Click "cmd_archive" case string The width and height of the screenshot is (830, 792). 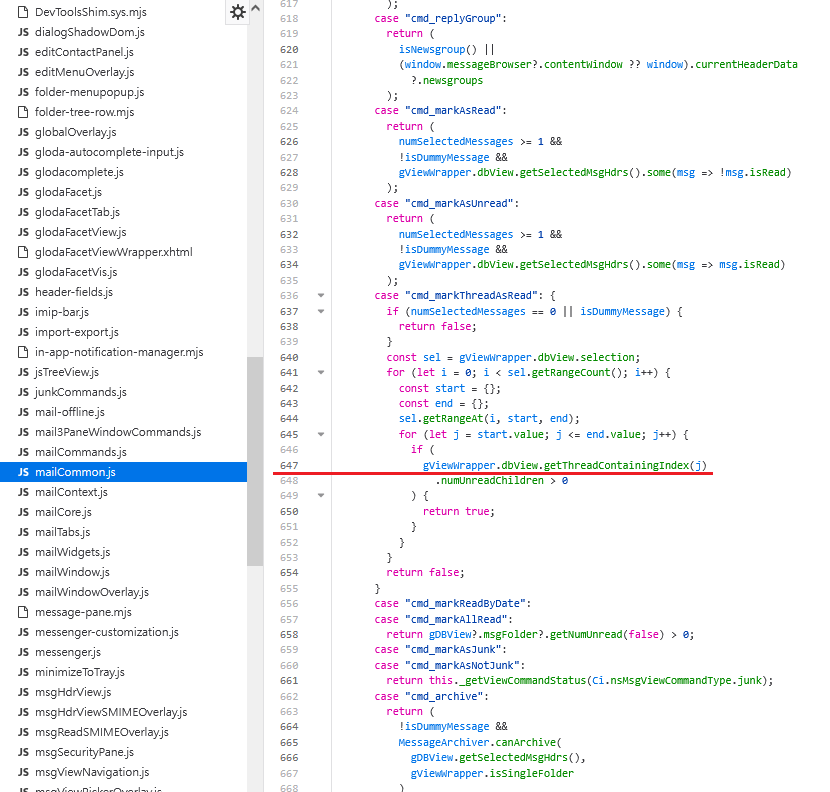(444, 696)
